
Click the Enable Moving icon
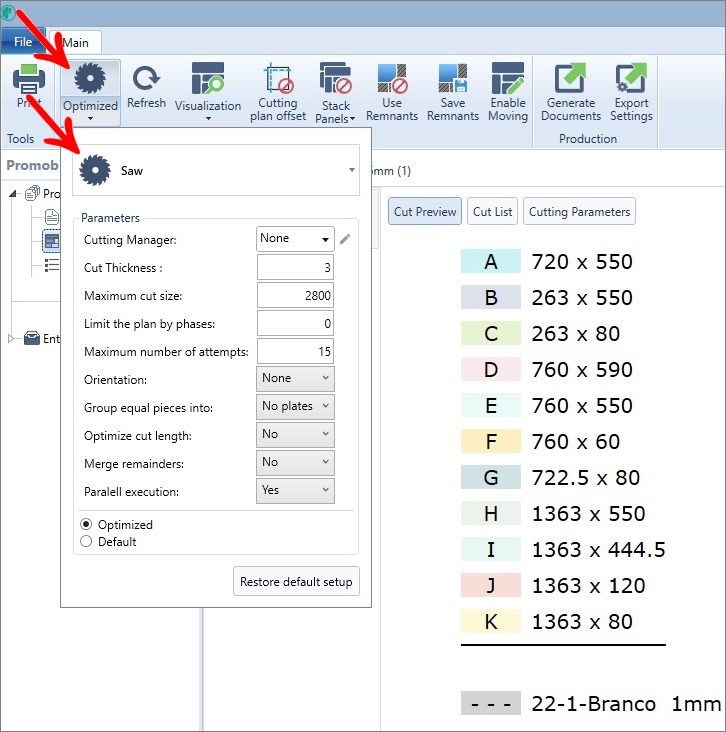508,78
